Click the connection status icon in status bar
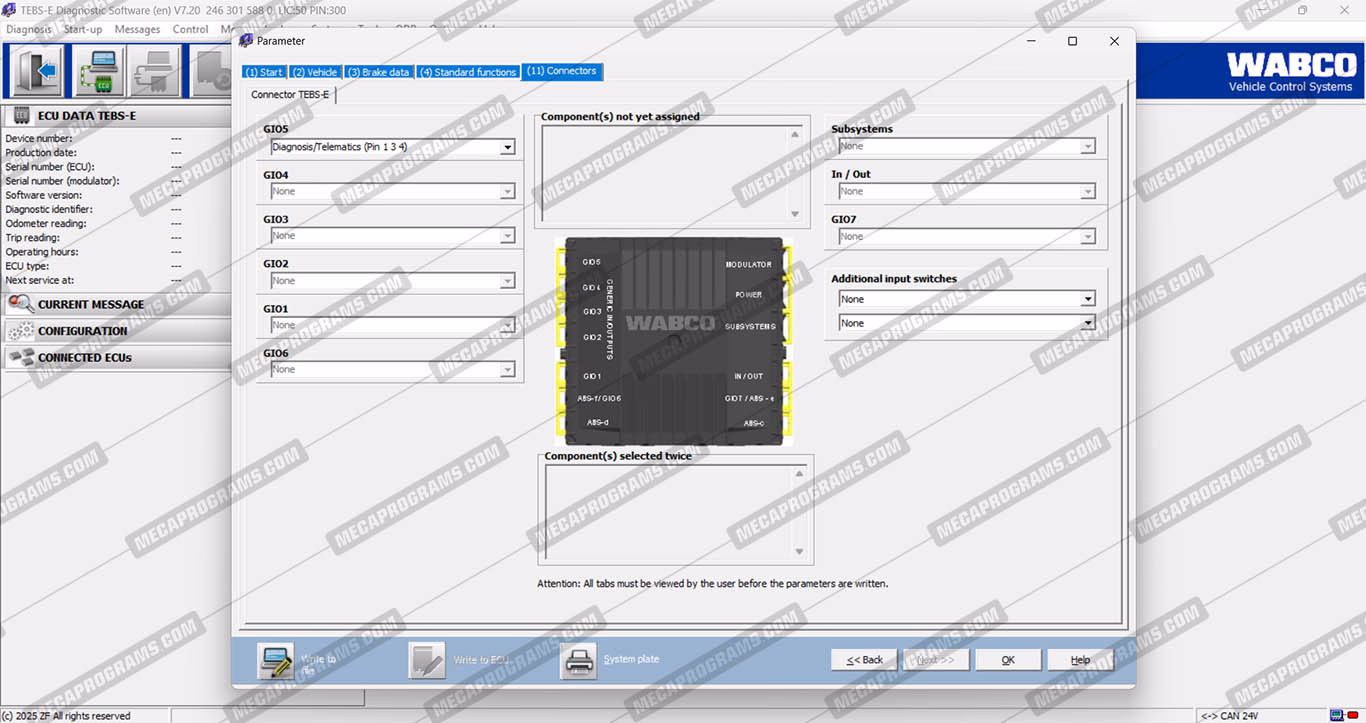This screenshot has width=1366, height=723. 1339,715
